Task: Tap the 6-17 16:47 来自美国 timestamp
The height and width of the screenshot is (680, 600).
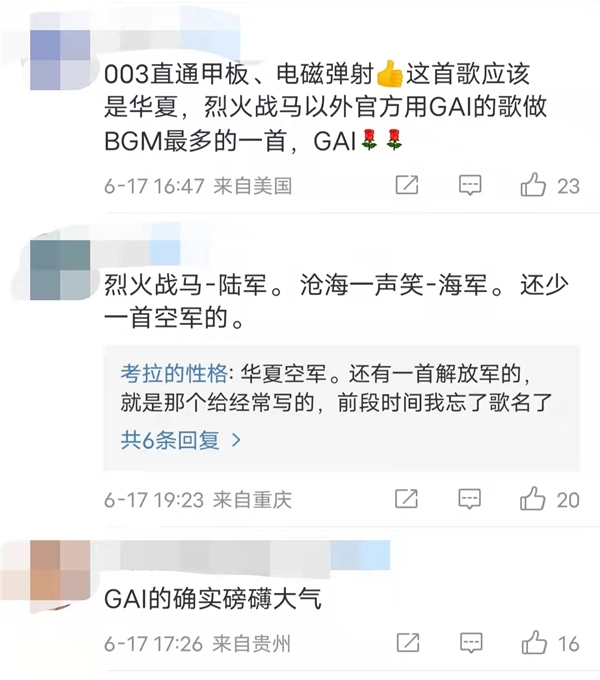Action: tap(198, 186)
